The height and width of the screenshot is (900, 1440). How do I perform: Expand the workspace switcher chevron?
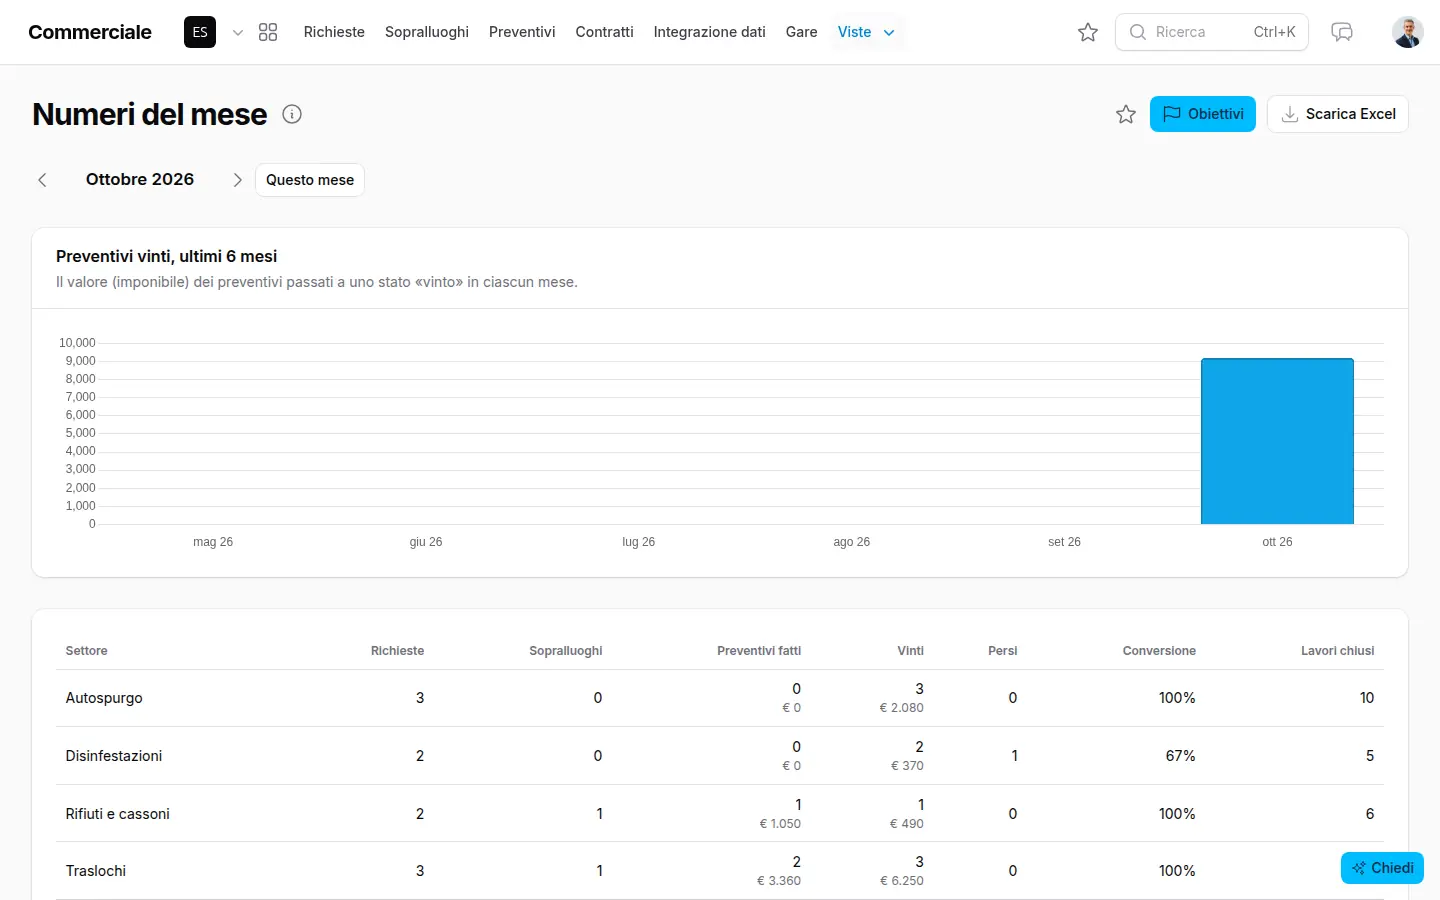(238, 32)
